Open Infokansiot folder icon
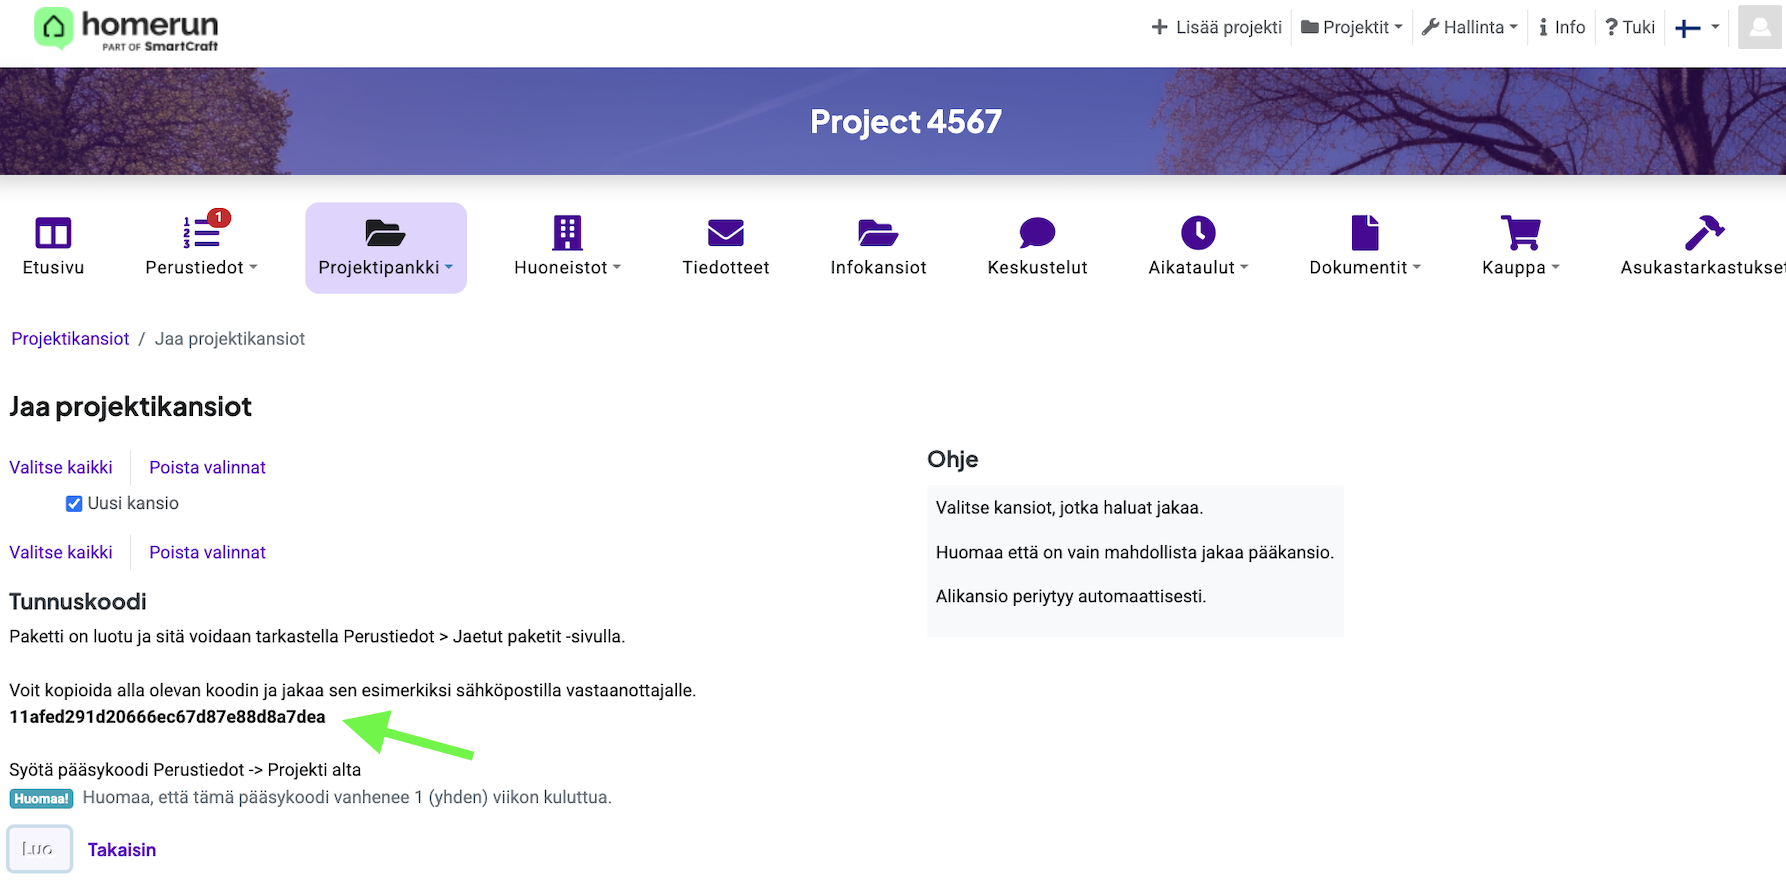This screenshot has width=1786, height=892. click(x=877, y=234)
